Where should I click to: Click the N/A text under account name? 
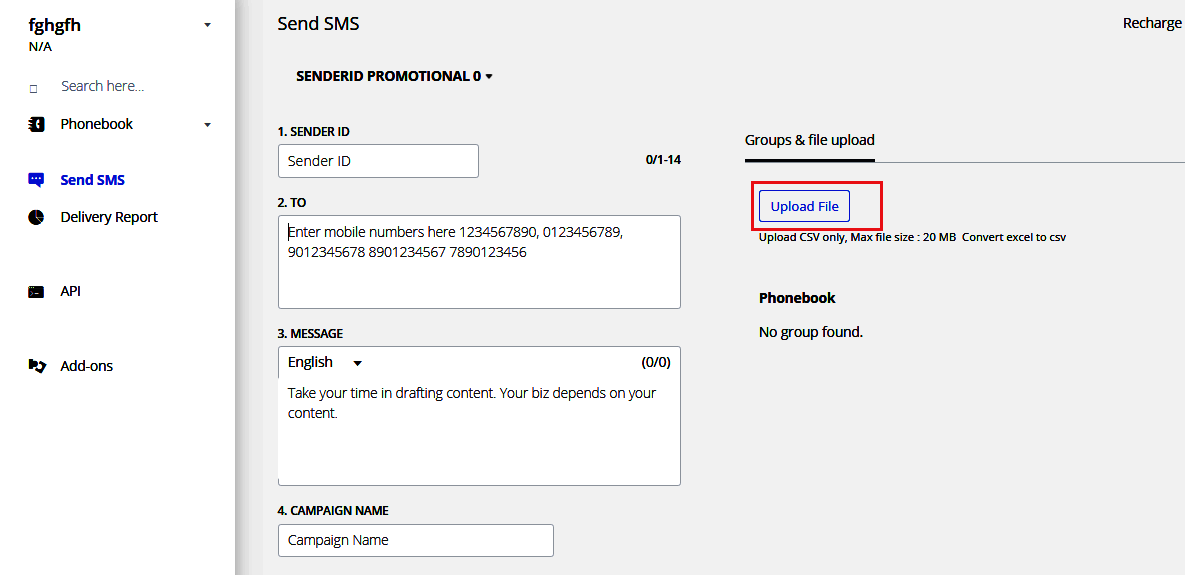point(40,47)
